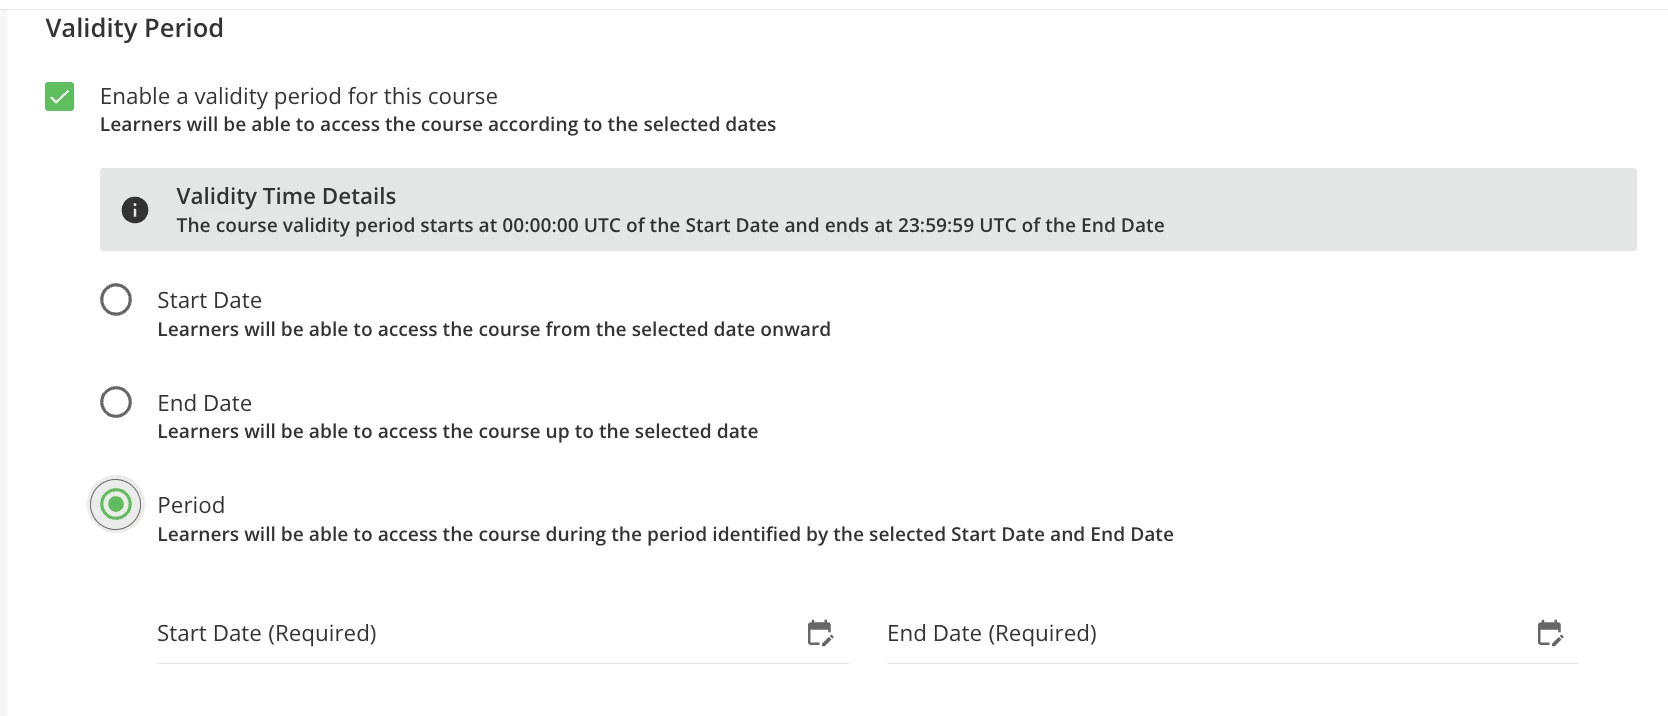The image size is (1668, 716).
Task: Click the info icon beside Validity Time Details
Action: tap(135, 210)
